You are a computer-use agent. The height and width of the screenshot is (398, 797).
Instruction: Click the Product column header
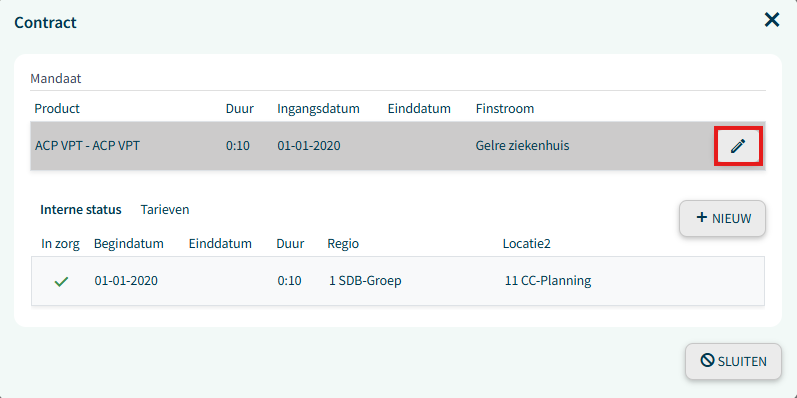(57, 108)
